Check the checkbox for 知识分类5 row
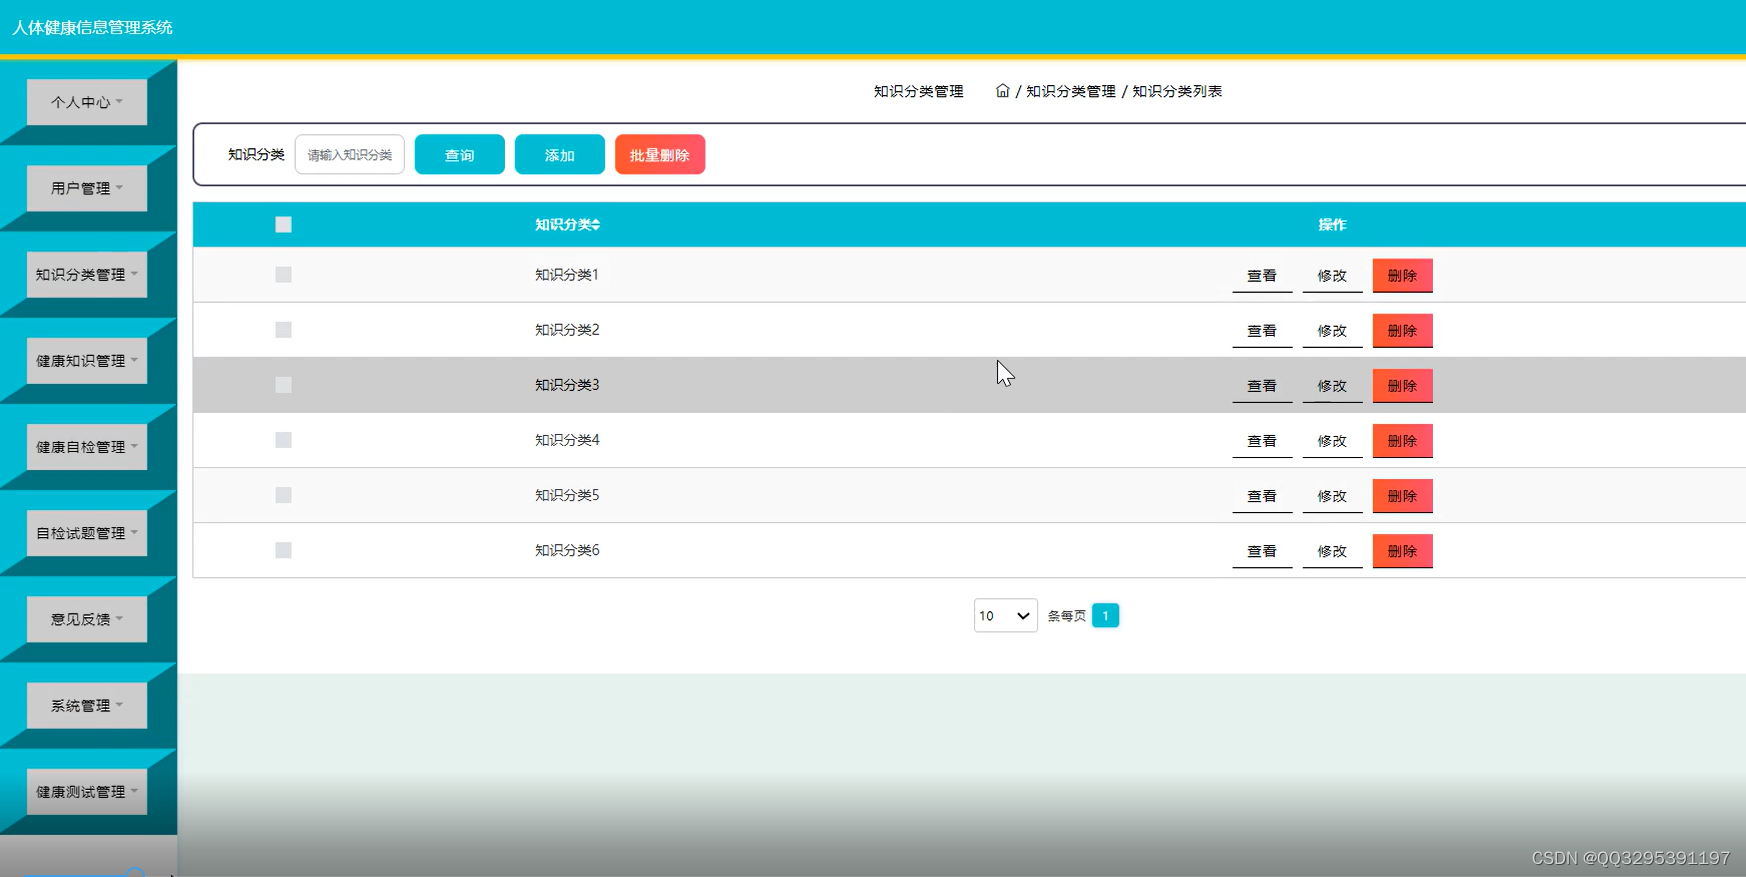The height and width of the screenshot is (877, 1746). (x=284, y=495)
